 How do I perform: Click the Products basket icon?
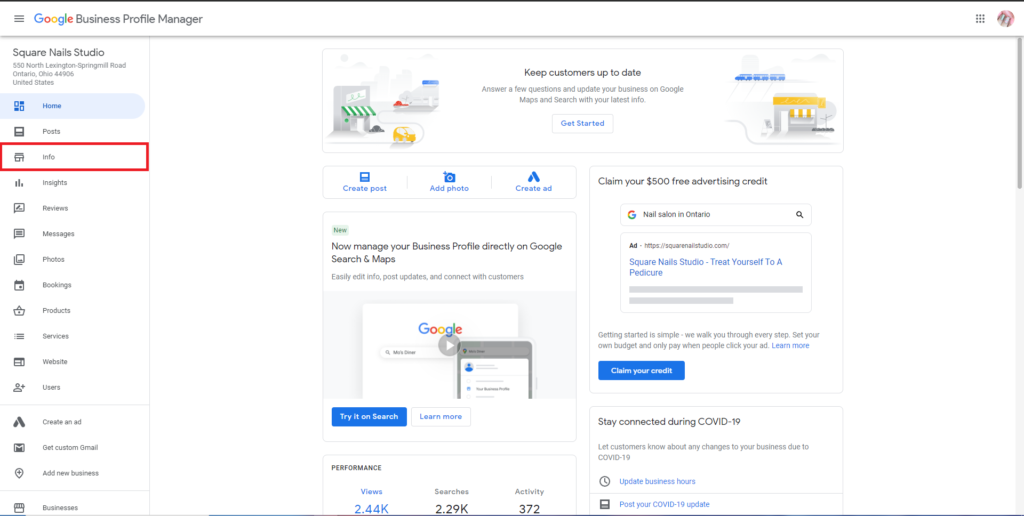coord(19,310)
